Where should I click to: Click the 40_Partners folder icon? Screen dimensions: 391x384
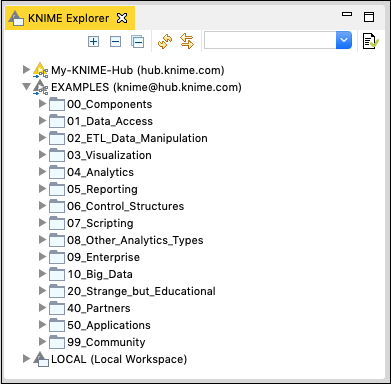[x=57, y=308]
